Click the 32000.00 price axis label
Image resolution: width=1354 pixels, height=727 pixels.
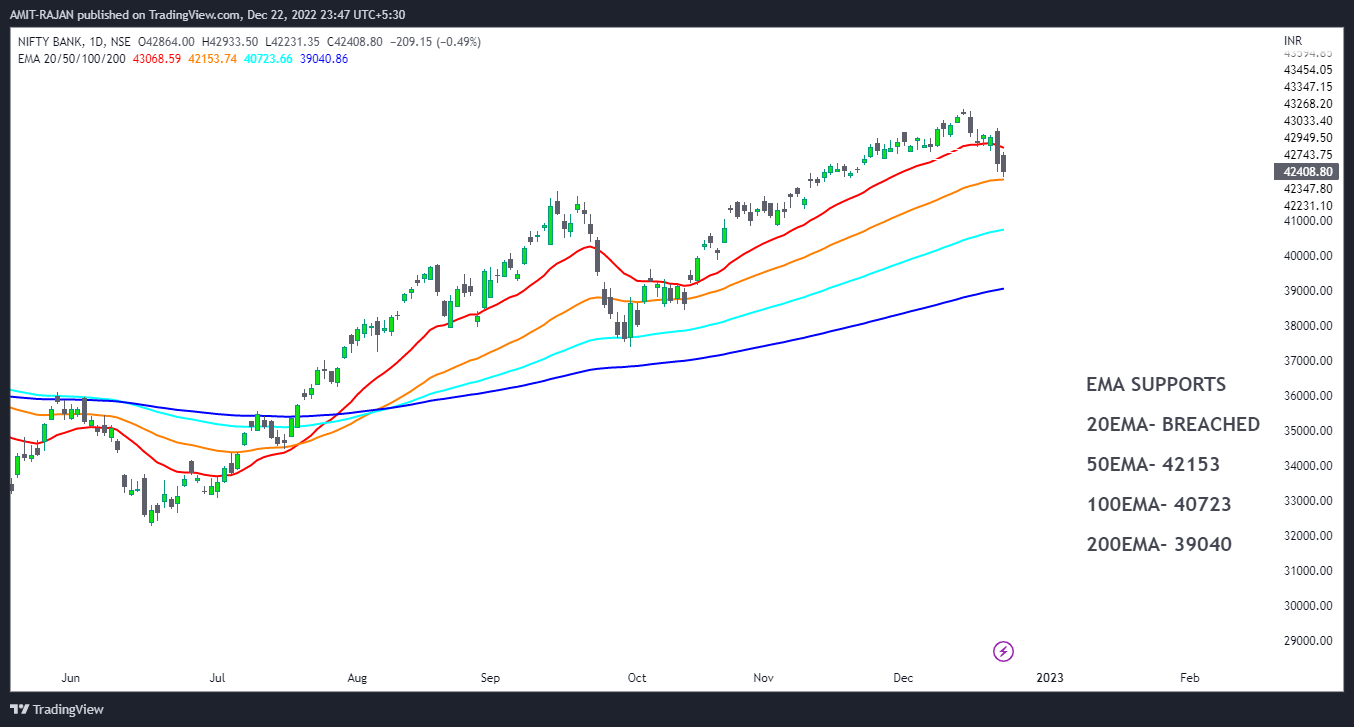point(1308,536)
